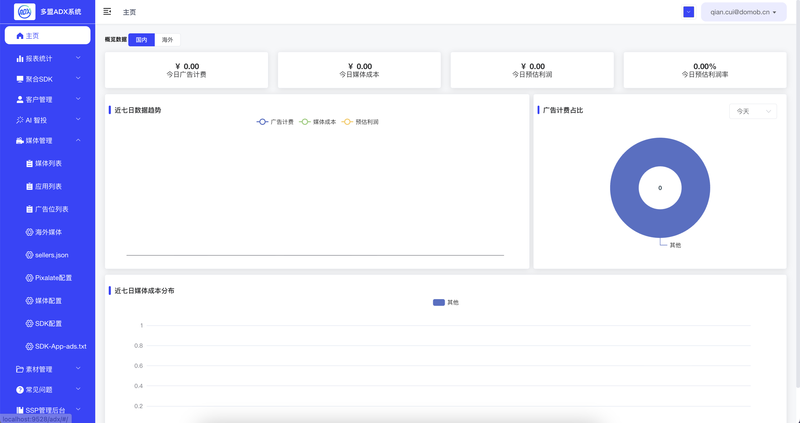Click the home icon beside 主页
Viewport: 800px width, 423px height.
point(20,36)
